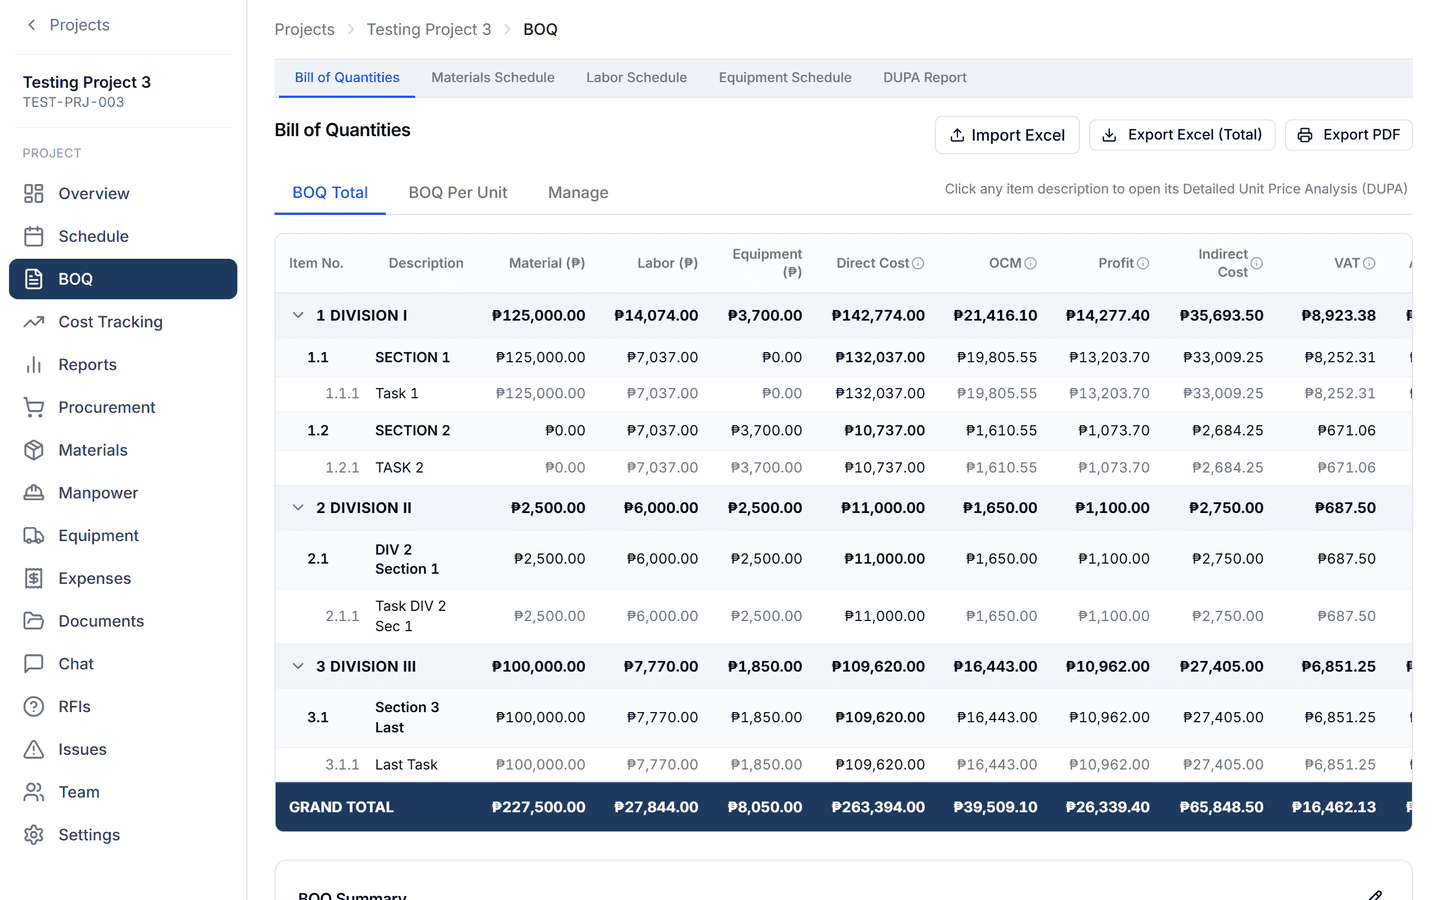Click the Profit column info icon
Image resolution: width=1440 pixels, height=900 pixels.
click(1143, 264)
